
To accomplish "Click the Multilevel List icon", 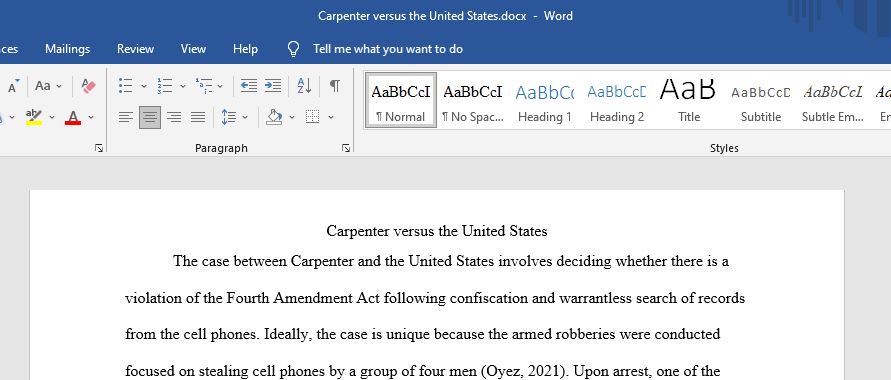I will click(204, 86).
